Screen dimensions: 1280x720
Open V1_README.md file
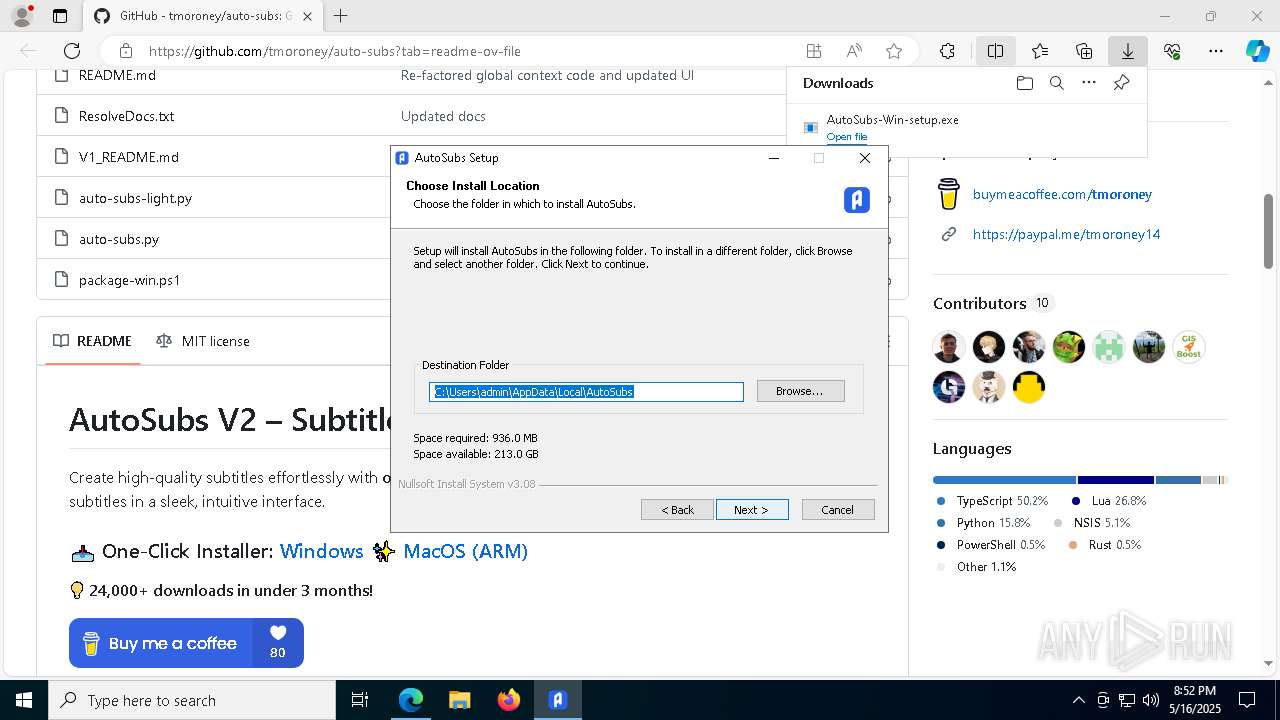128,157
